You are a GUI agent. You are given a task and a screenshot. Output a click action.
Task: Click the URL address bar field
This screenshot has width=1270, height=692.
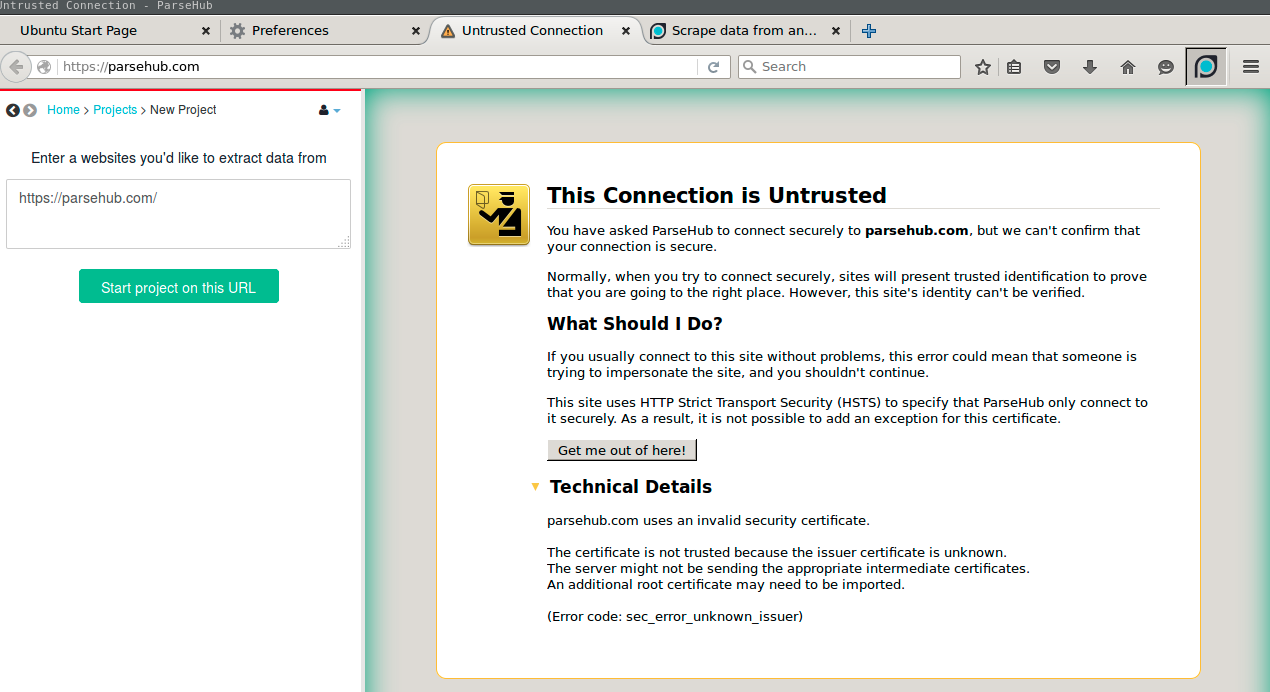(x=378, y=67)
